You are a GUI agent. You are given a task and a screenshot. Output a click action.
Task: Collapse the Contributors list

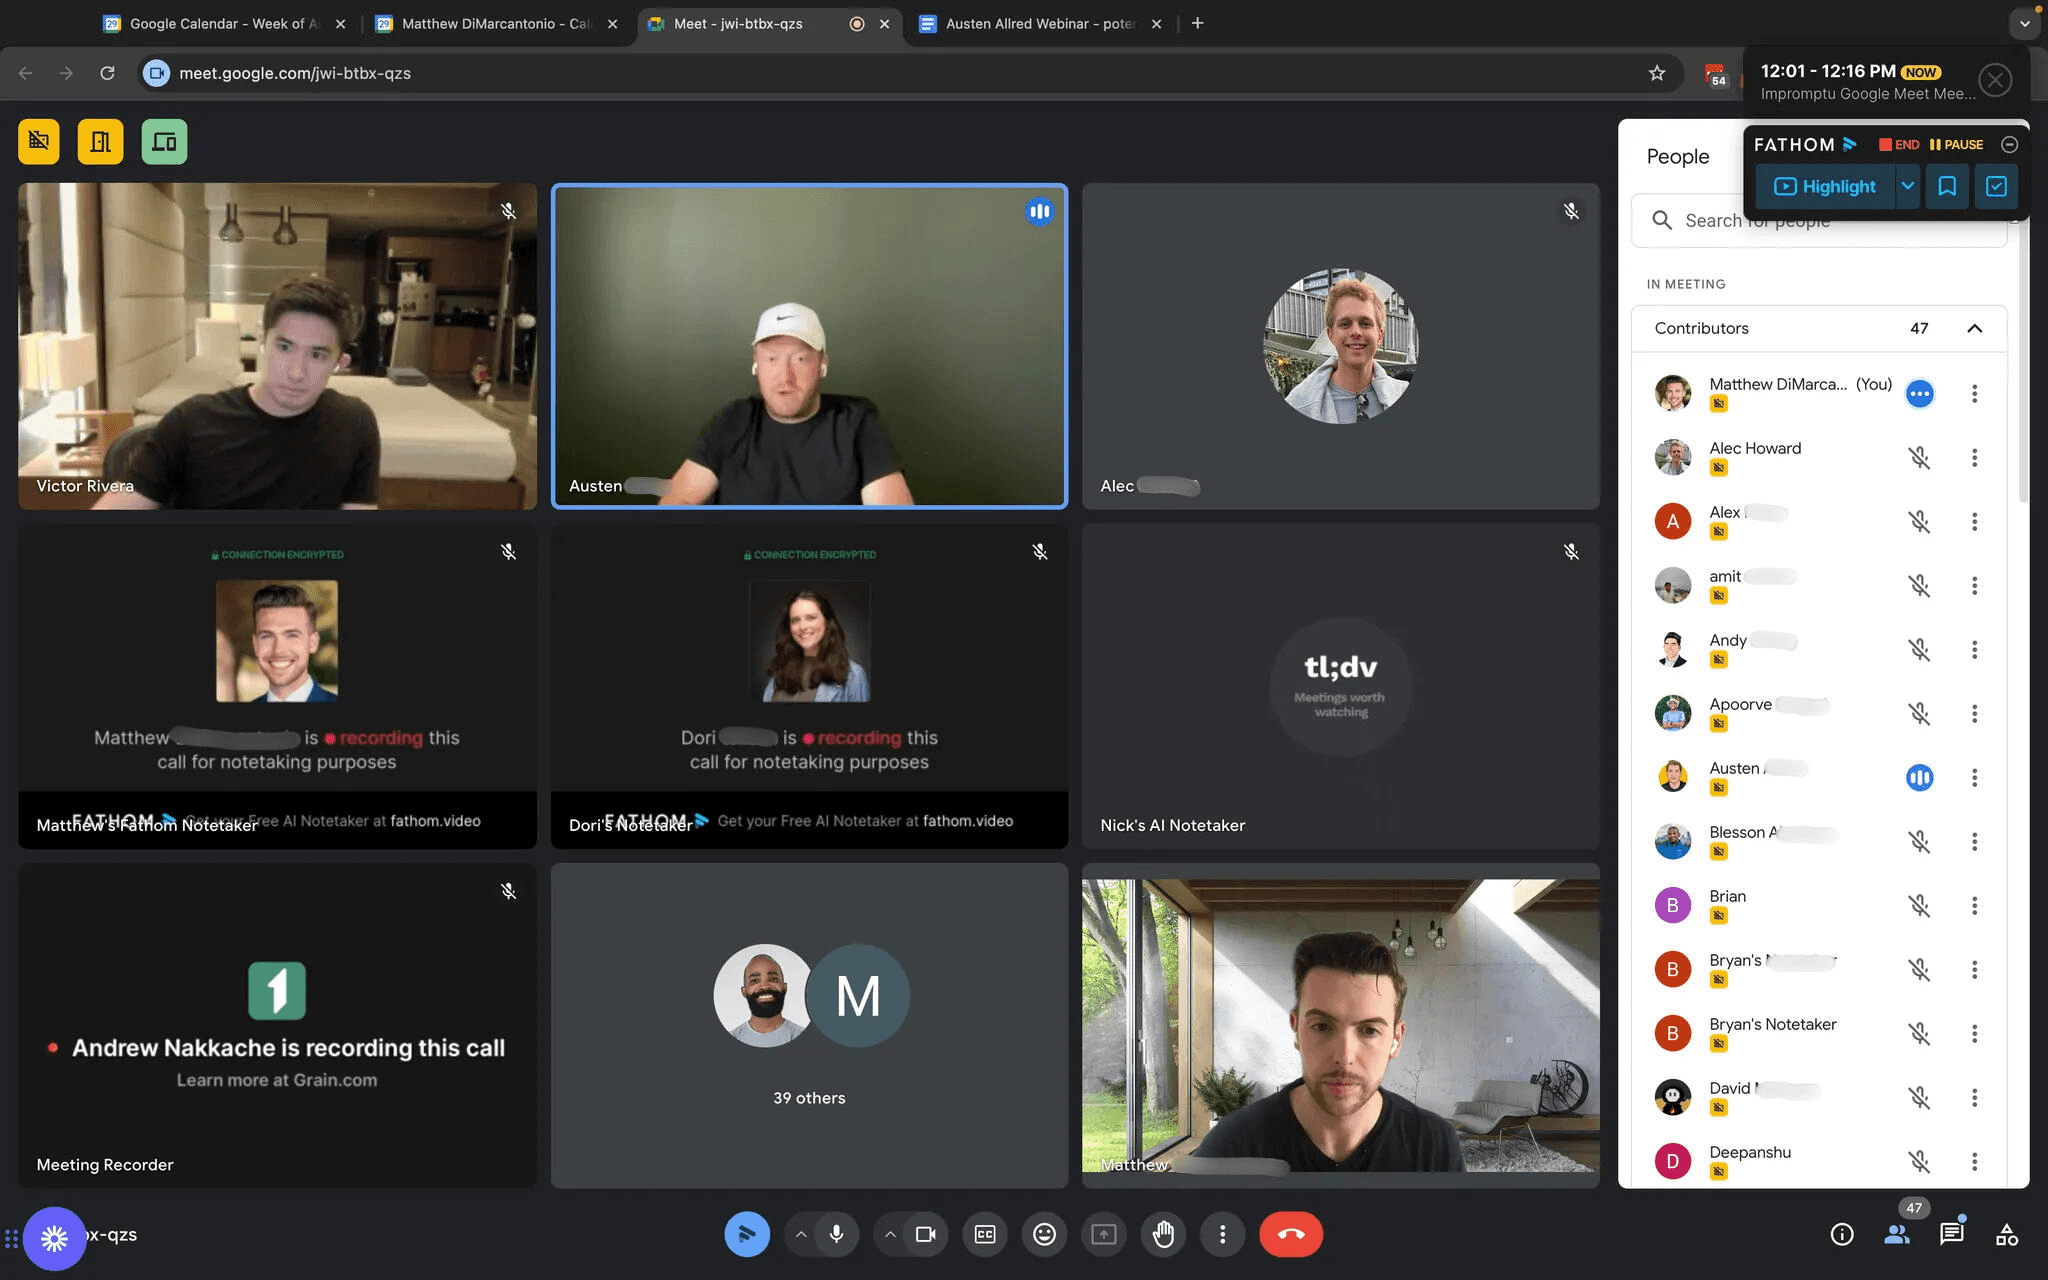1974,328
